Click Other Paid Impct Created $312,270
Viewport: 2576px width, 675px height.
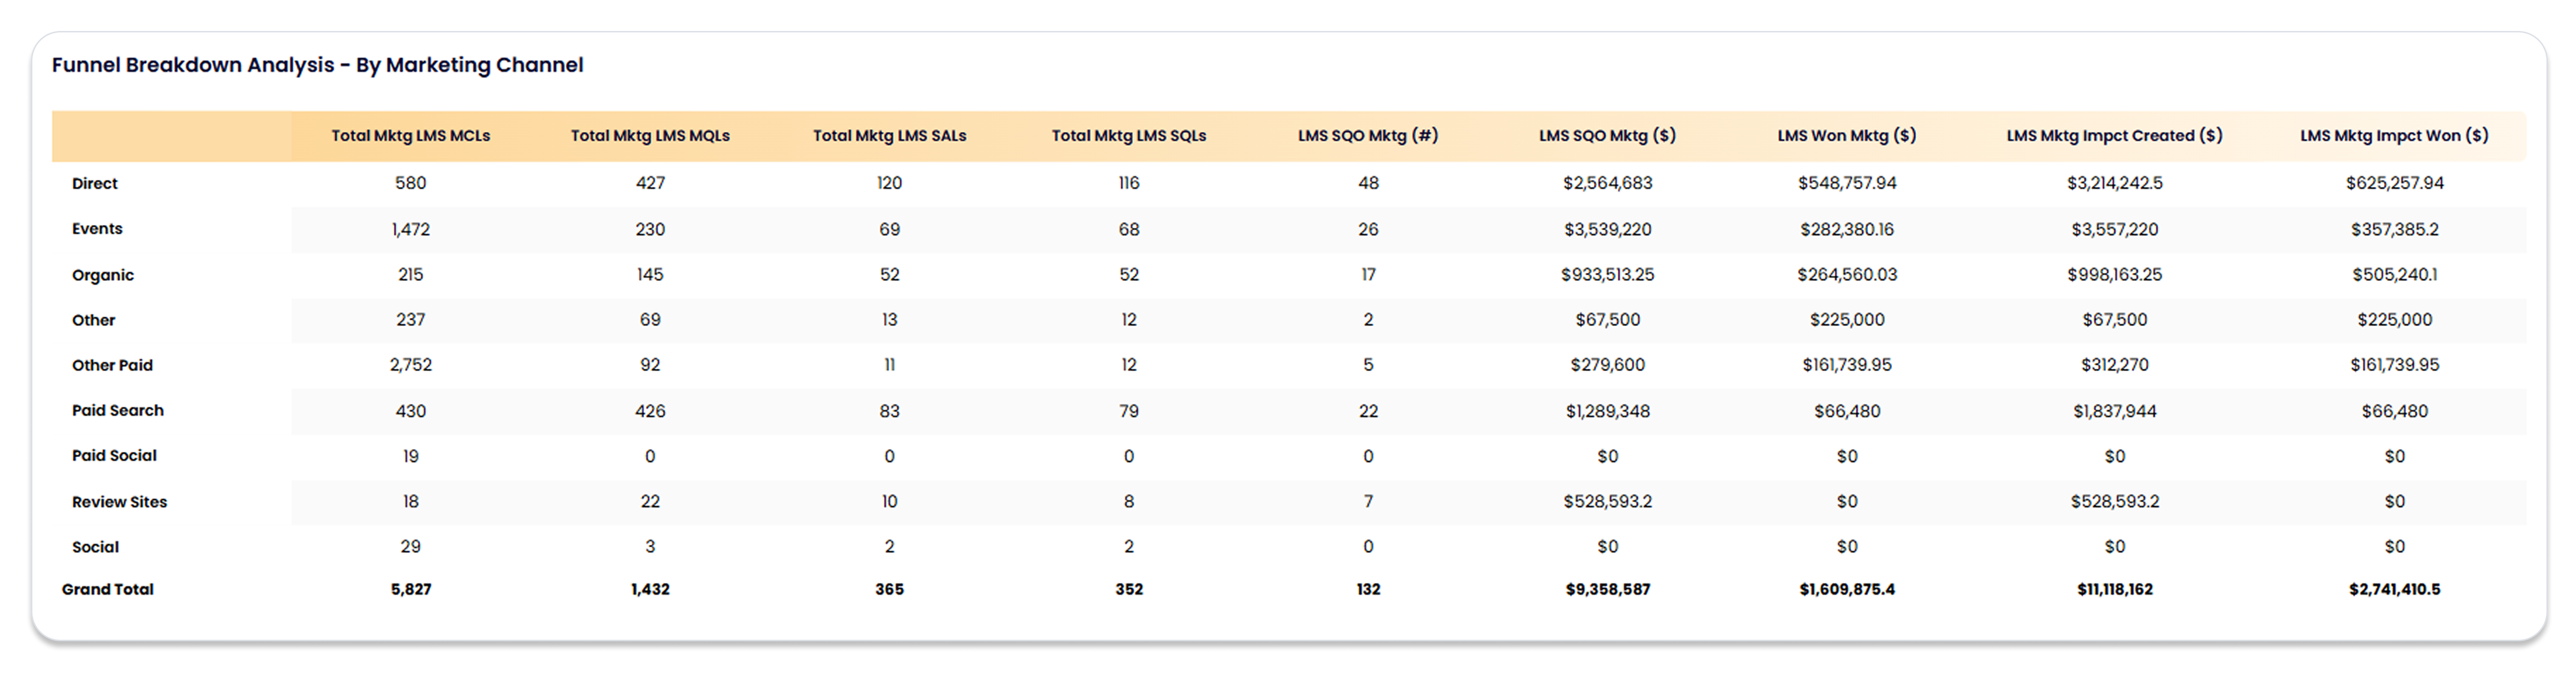pyautogui.click(x=2114, y=365)
